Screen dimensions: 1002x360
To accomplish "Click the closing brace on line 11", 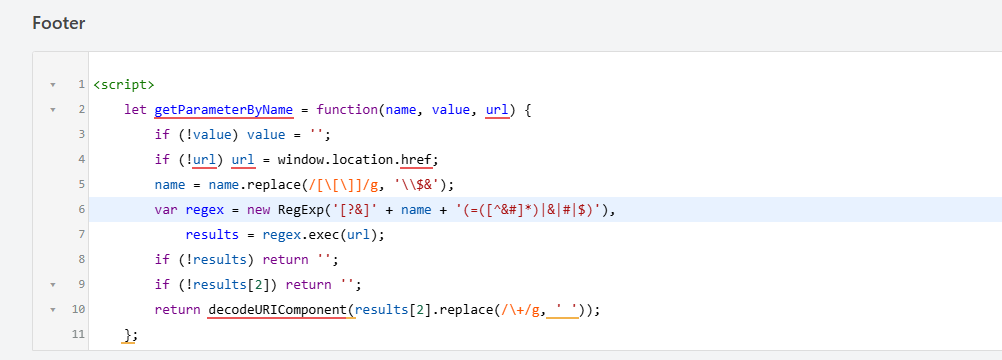I will click(x=128, y=334).
